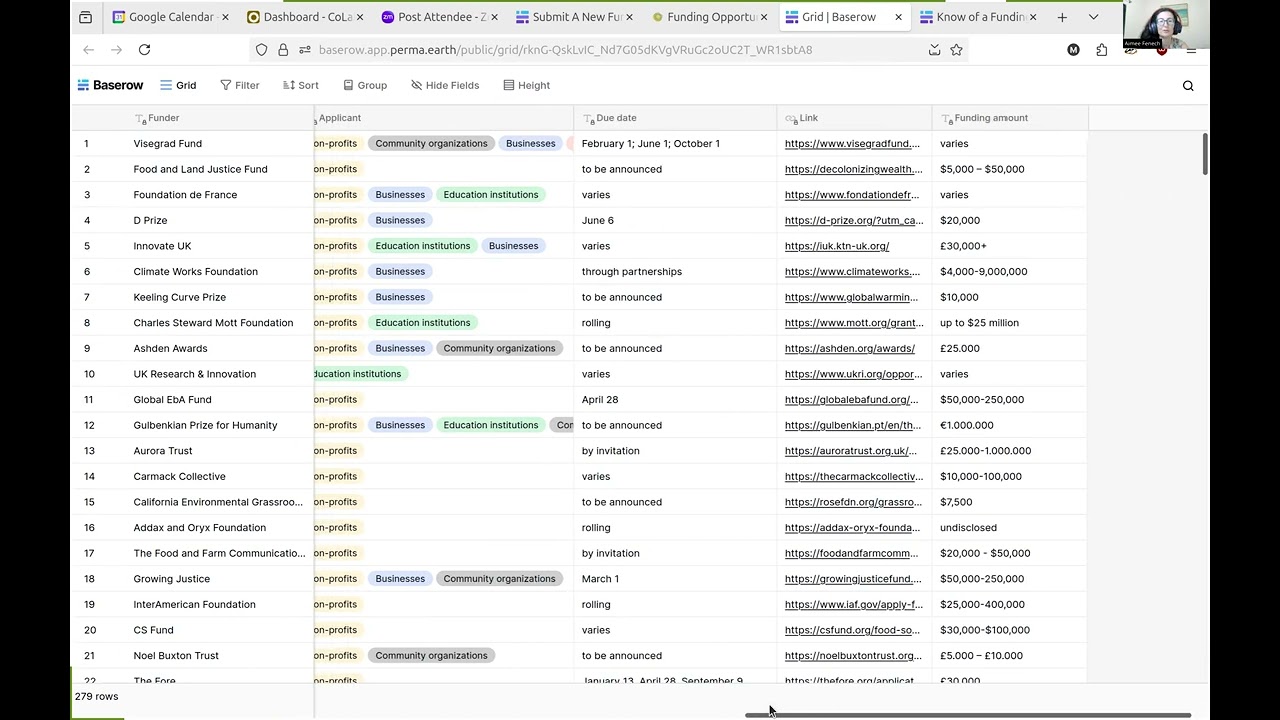Open the climateworks link
This screenshot has width=1280, height=720.
click(852, 272)
